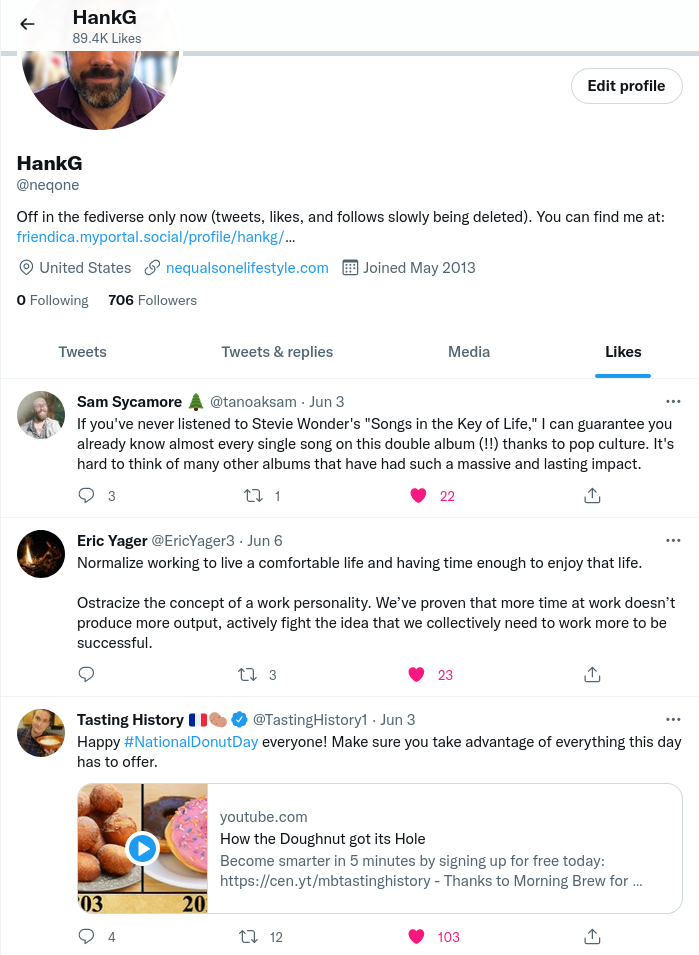Reply to Sam Sycamore's tweet
The width and height of the screenshot is (699, 955).
coord(86,496)
